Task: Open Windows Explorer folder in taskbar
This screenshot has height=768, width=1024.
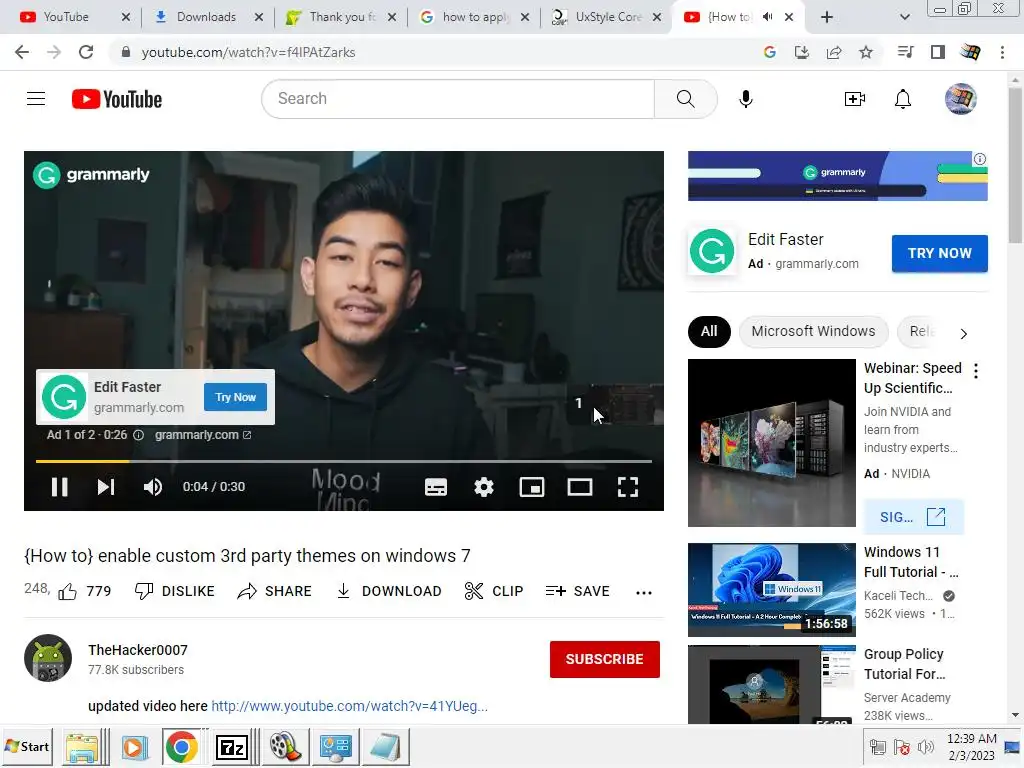Action: click(82, 747)
